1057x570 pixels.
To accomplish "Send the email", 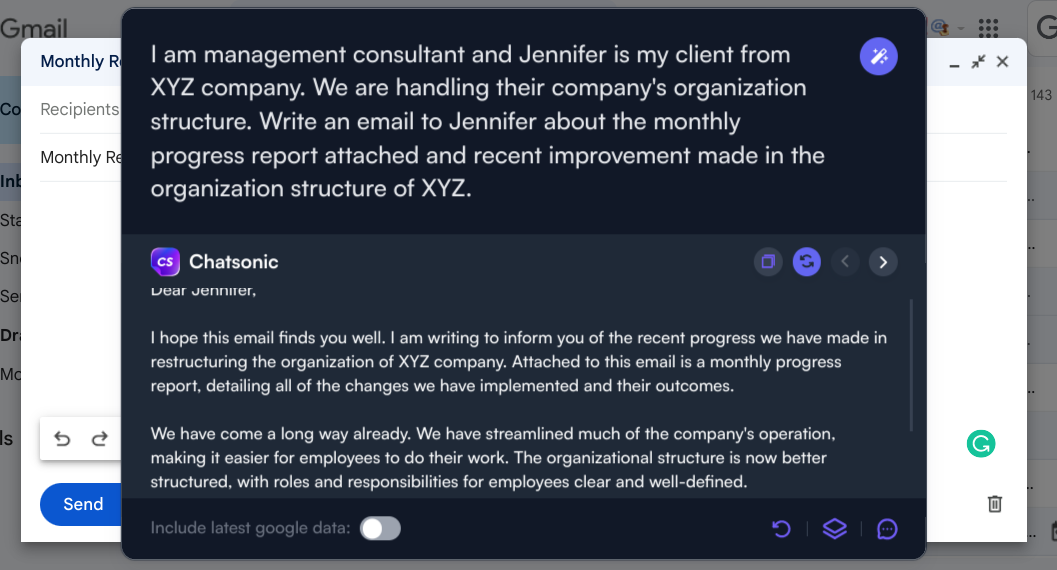I will (82, 504).
